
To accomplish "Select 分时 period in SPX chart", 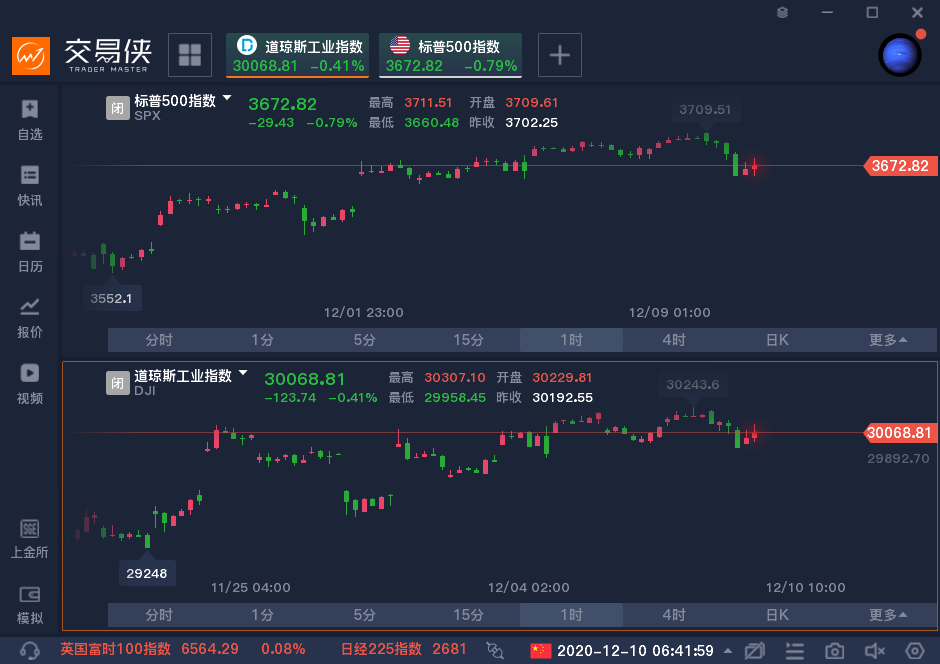I will pos(159,340).
